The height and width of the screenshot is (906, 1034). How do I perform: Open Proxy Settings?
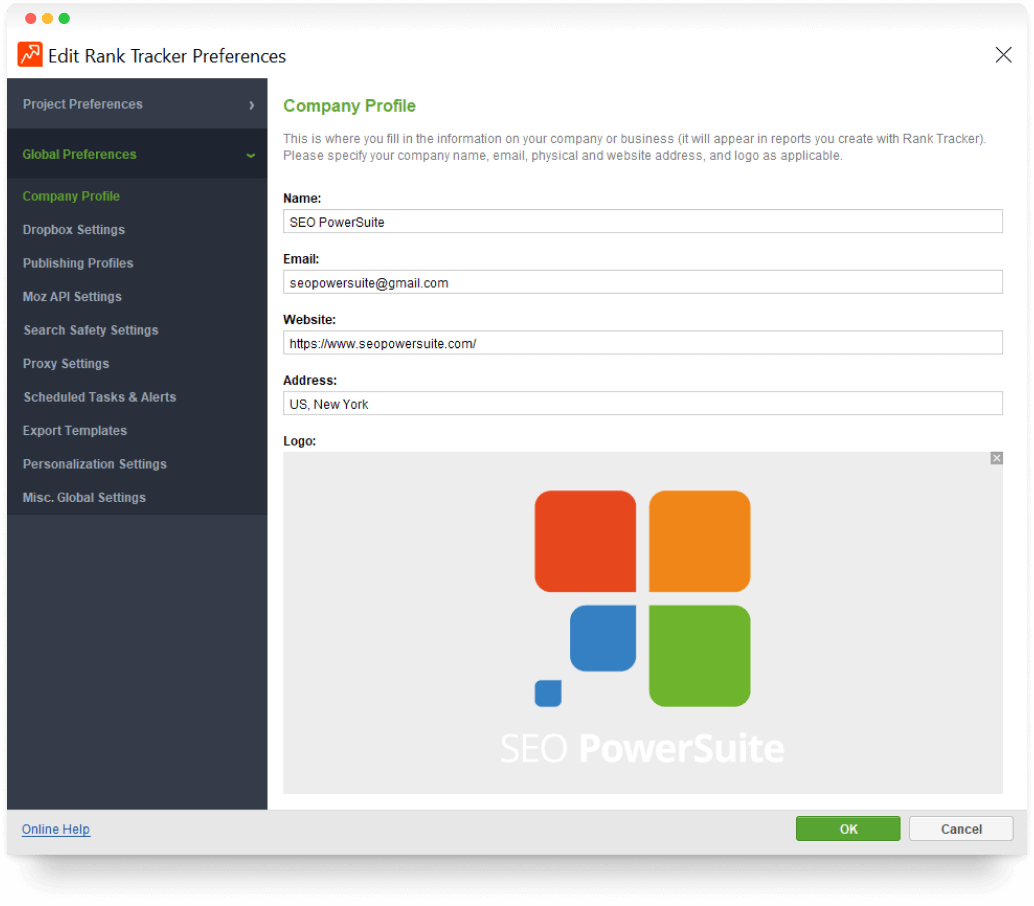pos(66,364)
